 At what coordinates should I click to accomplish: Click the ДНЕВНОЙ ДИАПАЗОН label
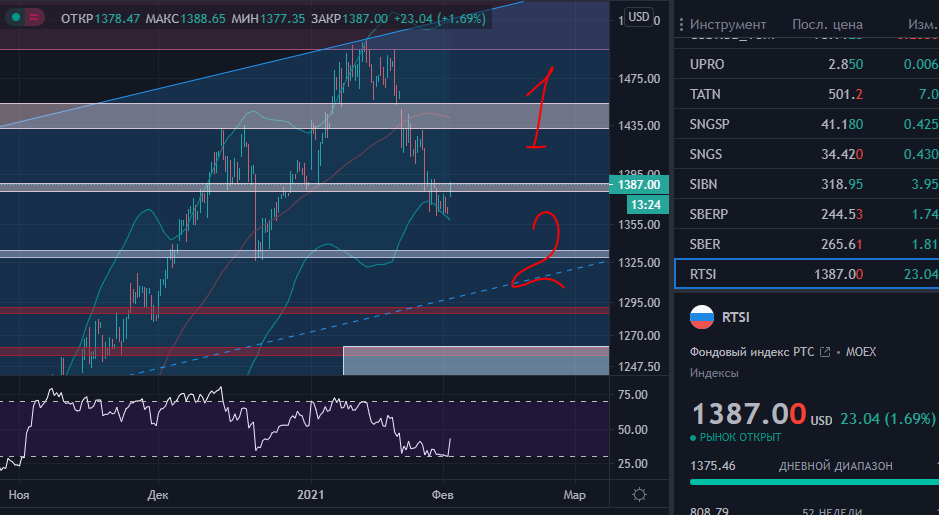pyautogui.click(x=835, y=466)
